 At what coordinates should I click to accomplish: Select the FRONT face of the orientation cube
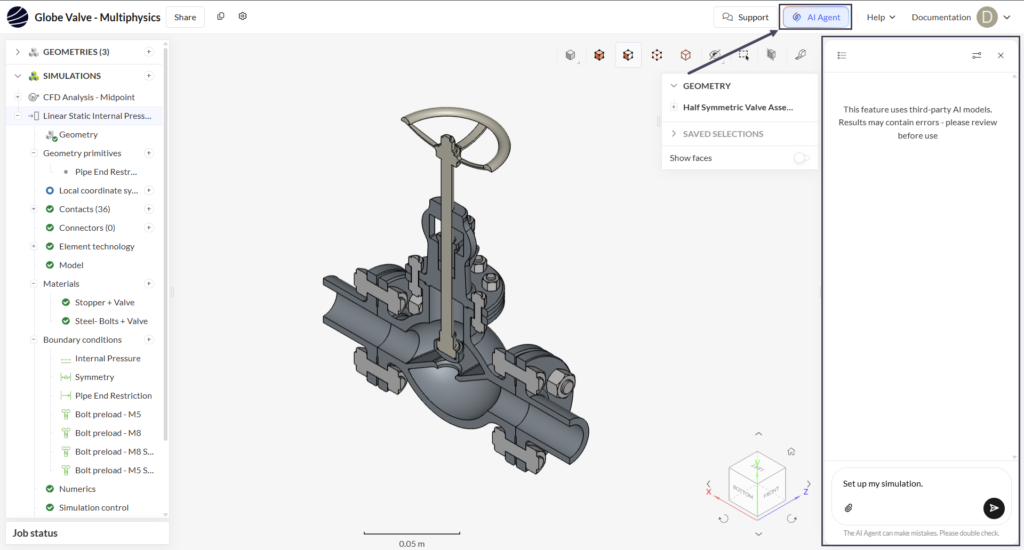(771, 491)
